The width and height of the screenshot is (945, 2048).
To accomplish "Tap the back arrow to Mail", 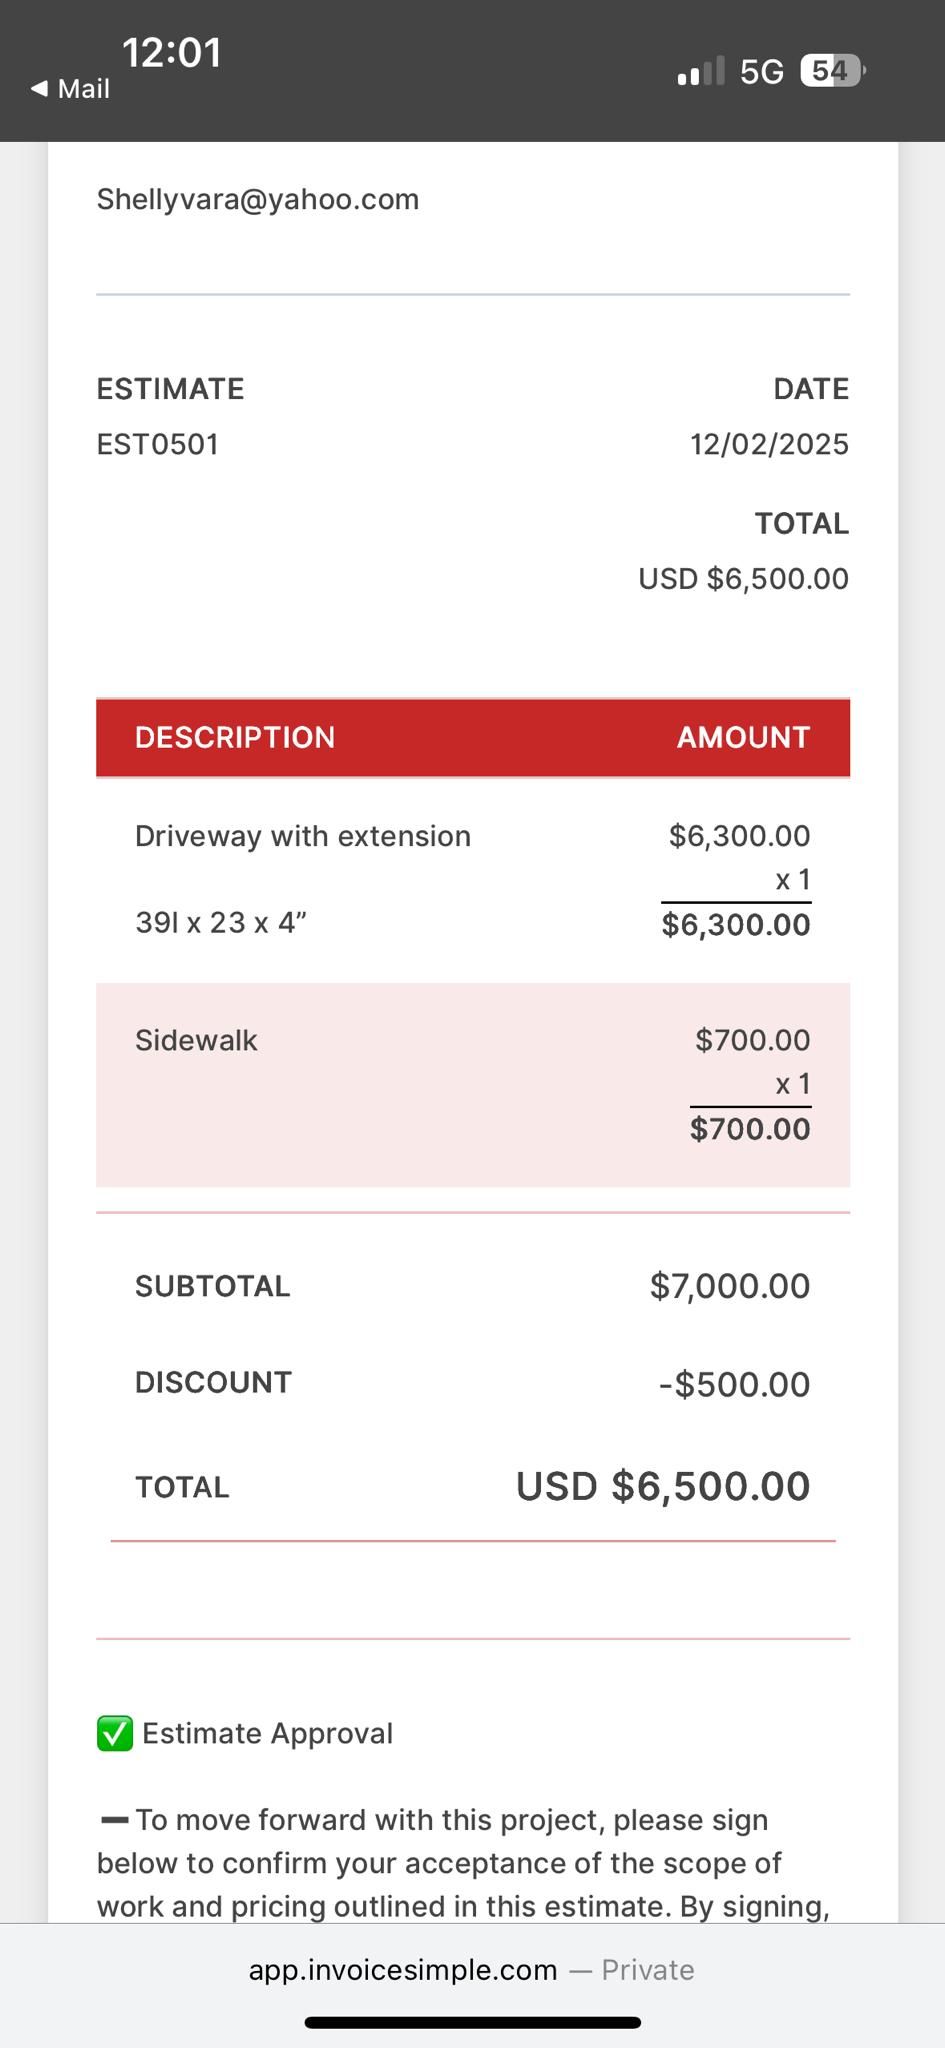I will coord(40,89).
